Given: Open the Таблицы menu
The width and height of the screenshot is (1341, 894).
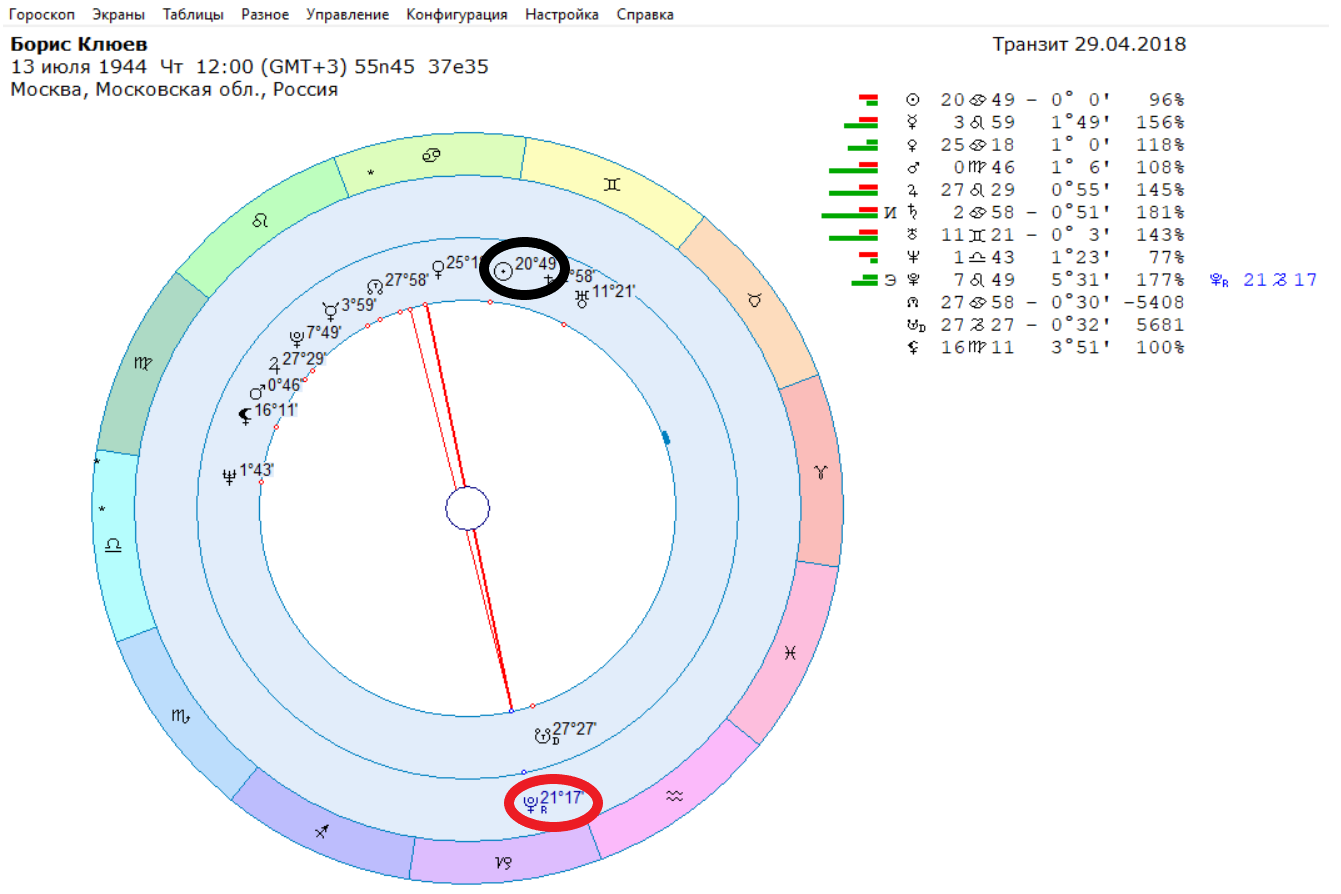Looking at the screenshot, I should [193, 15].
